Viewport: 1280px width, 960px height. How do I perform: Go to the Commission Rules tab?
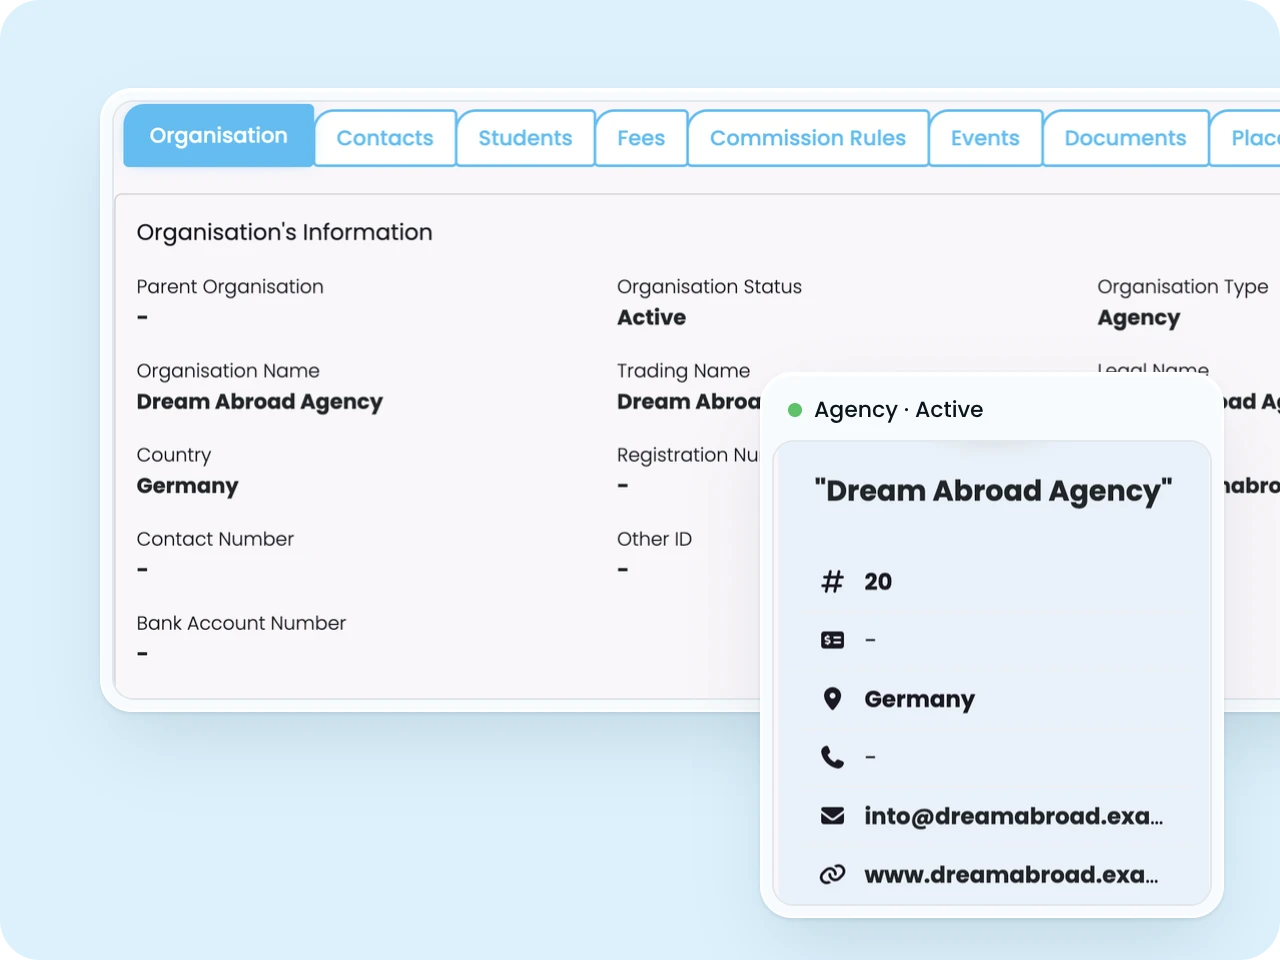point(808,138)
